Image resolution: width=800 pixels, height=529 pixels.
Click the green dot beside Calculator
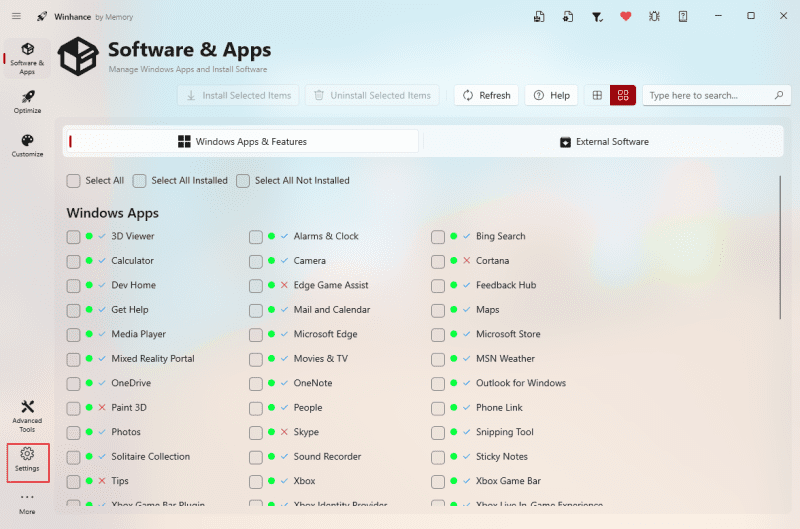tap(89, 261)
